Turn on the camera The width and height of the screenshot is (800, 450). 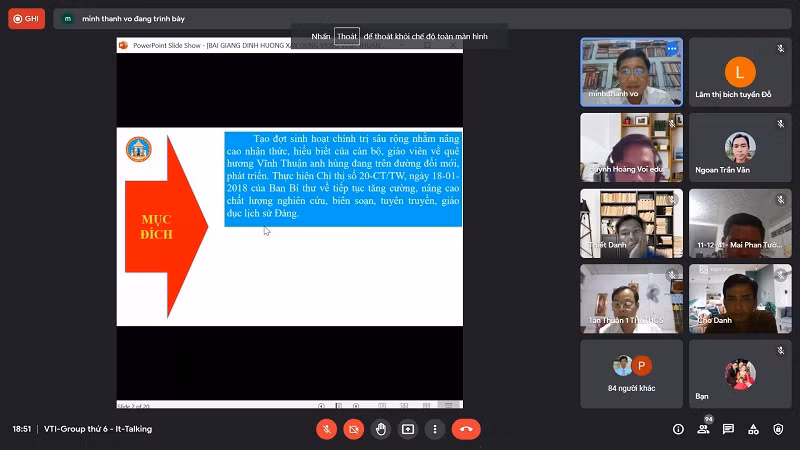(353, 429)
